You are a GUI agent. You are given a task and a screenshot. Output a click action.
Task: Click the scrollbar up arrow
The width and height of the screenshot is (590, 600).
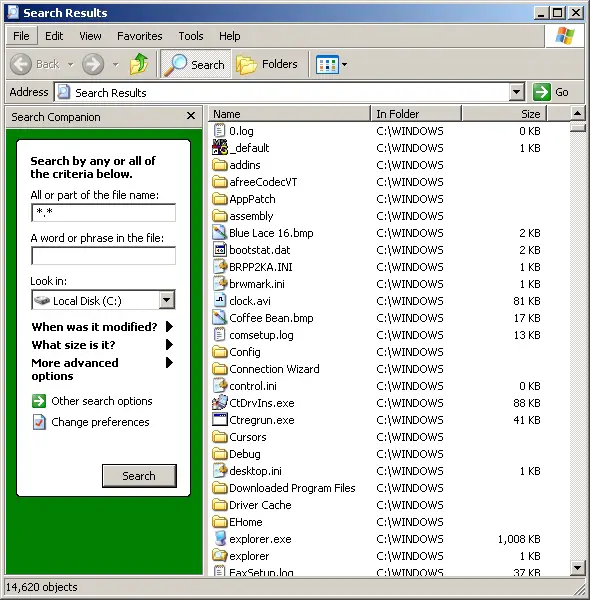point(577,113)
